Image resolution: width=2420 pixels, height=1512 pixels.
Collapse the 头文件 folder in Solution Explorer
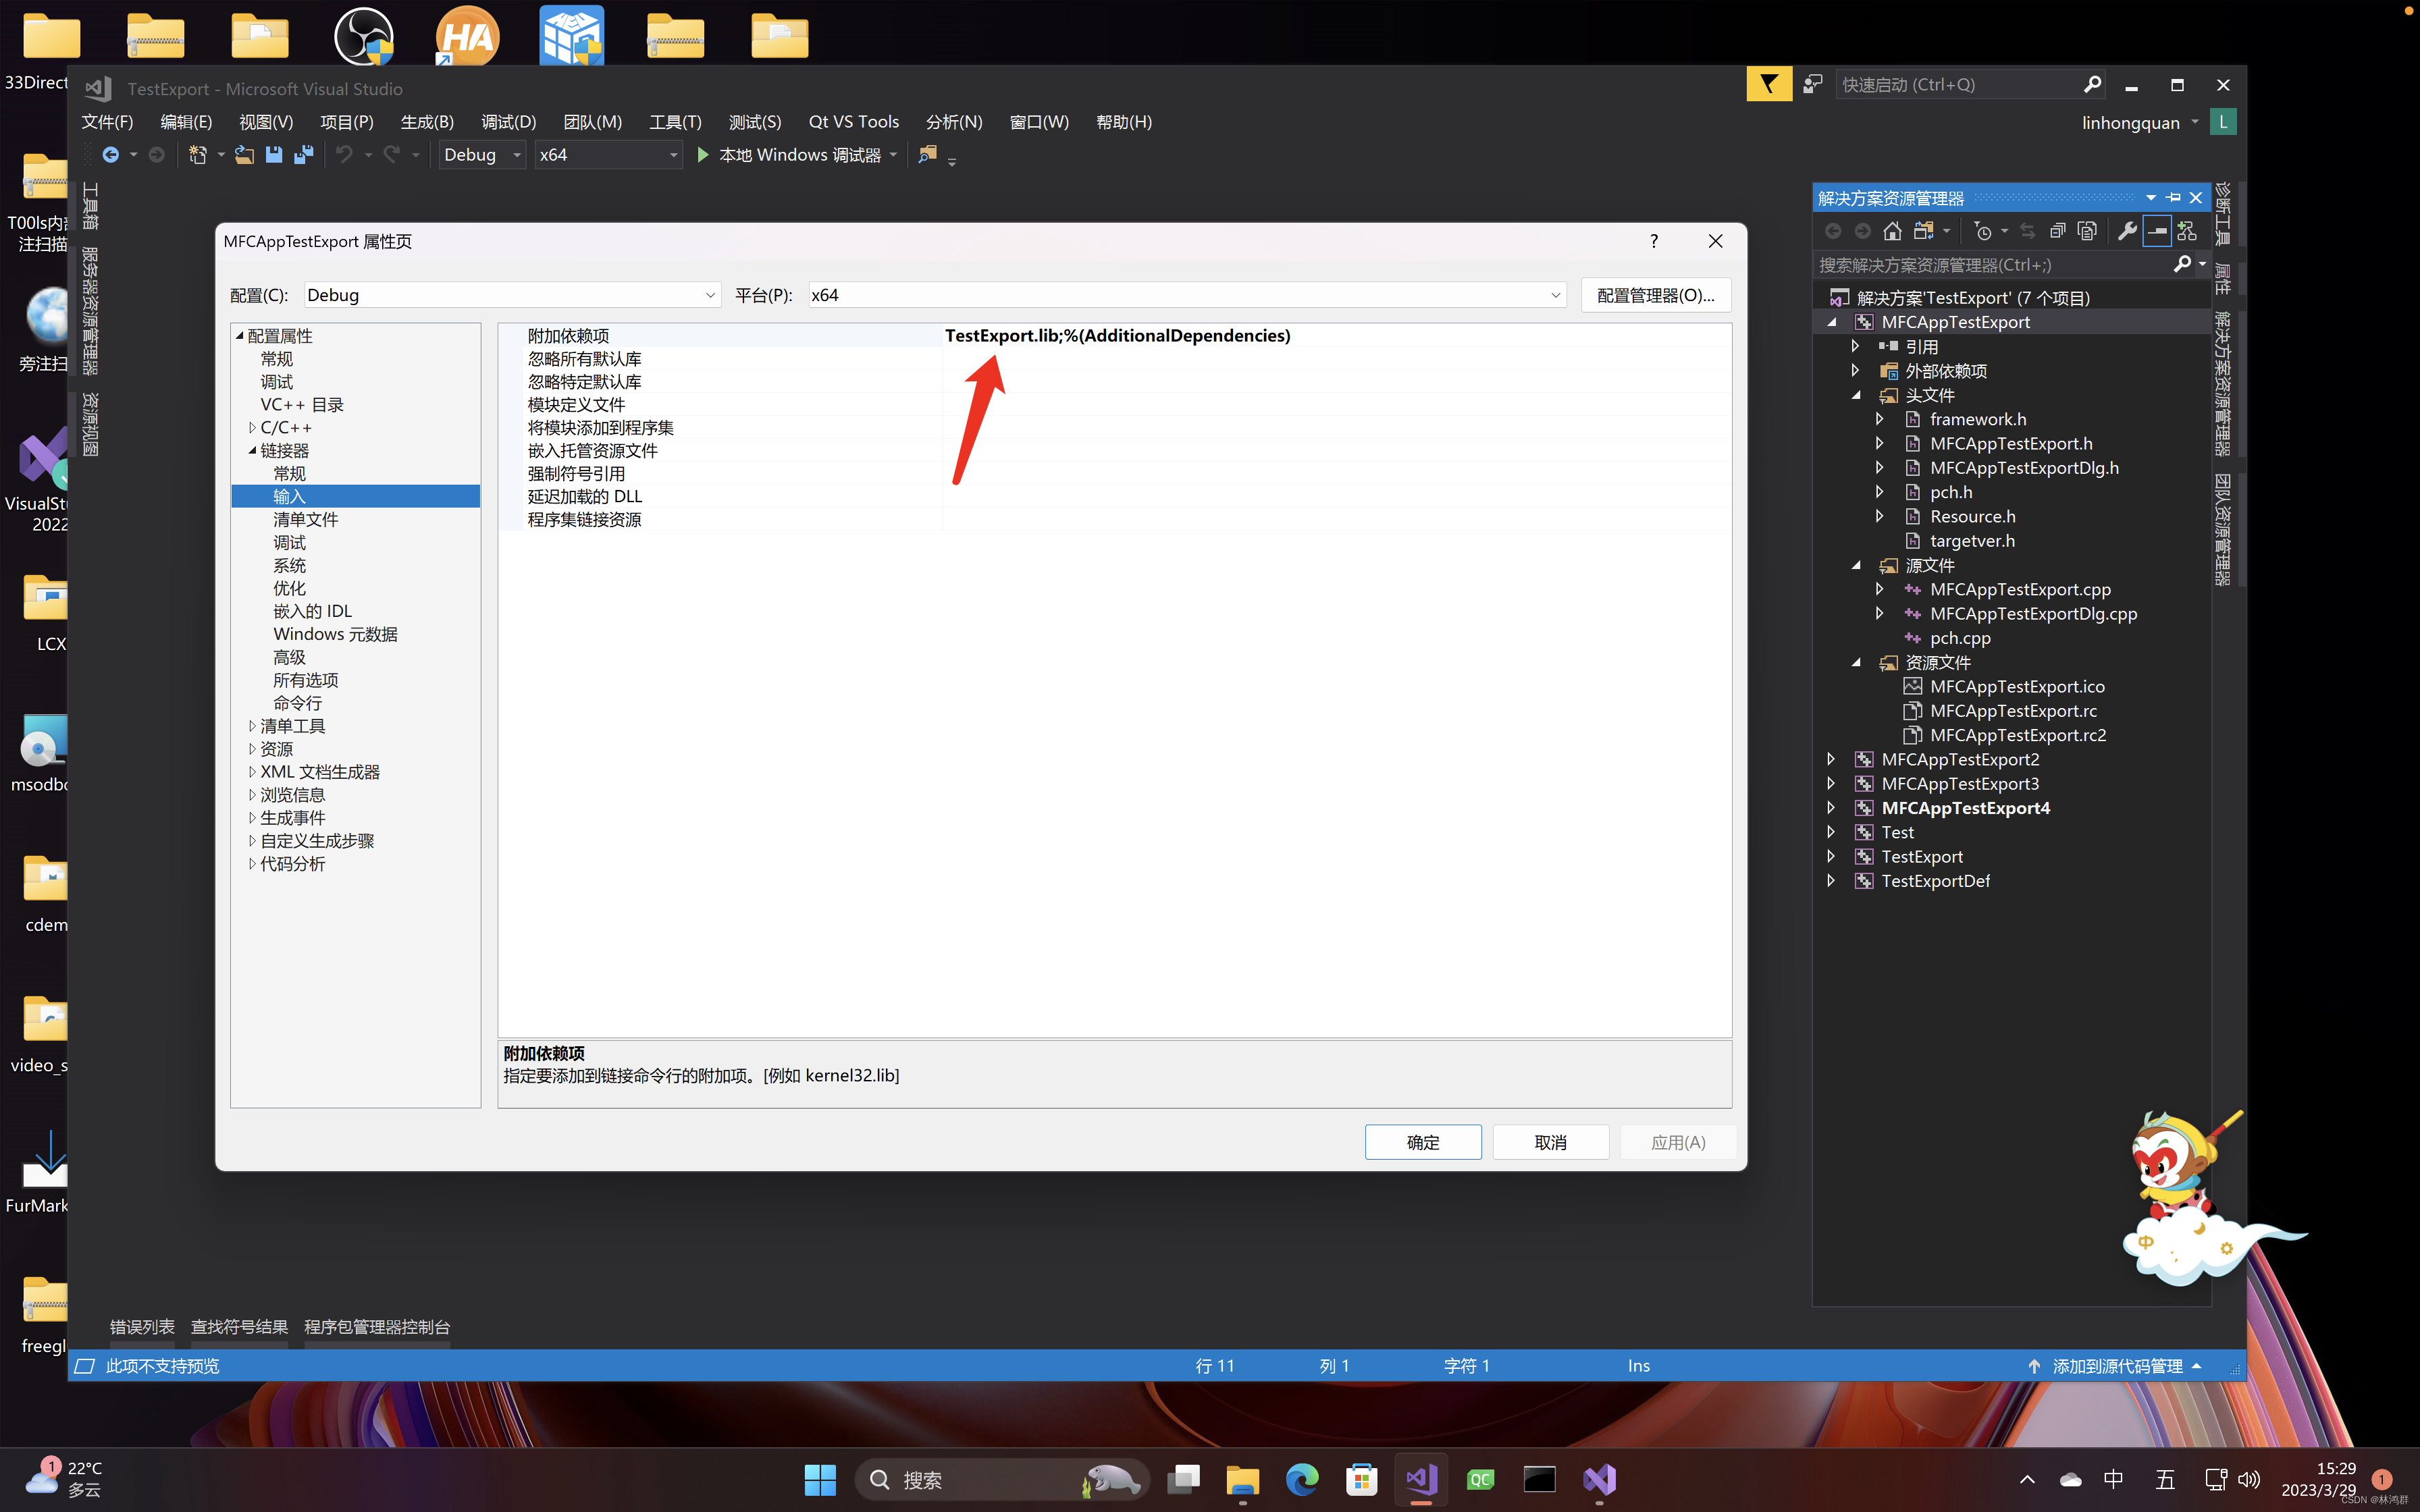(1856, 395)
